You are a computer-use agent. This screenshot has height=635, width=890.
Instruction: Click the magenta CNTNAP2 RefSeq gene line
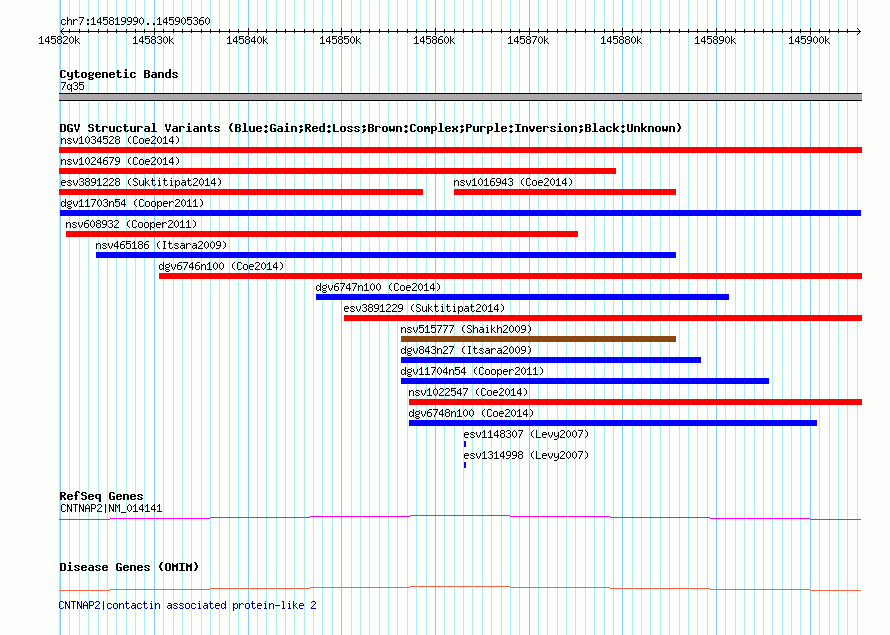click(x=460, y=518)
